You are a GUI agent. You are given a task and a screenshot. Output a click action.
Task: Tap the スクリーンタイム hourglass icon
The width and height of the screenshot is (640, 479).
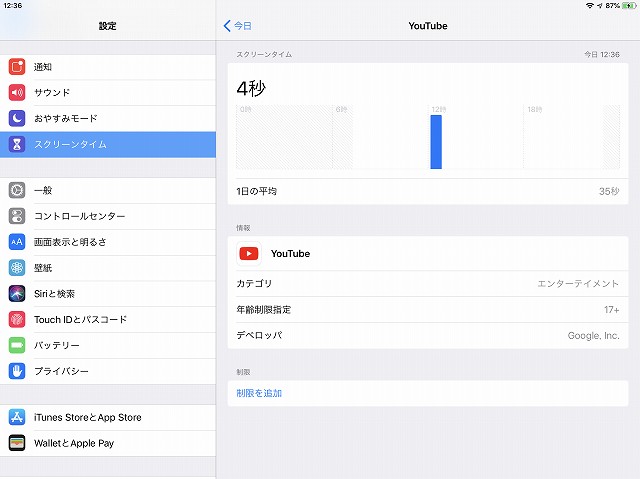(17, 144)
